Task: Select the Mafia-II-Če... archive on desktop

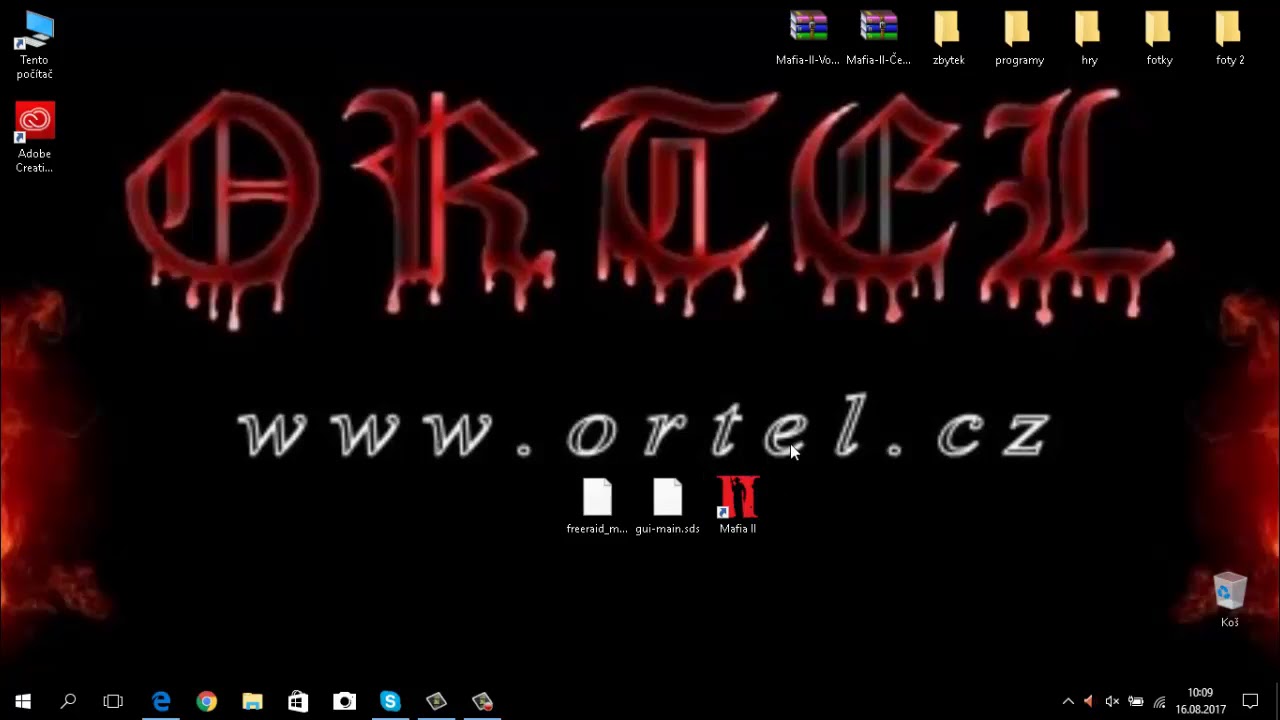Action: [878, 39]
